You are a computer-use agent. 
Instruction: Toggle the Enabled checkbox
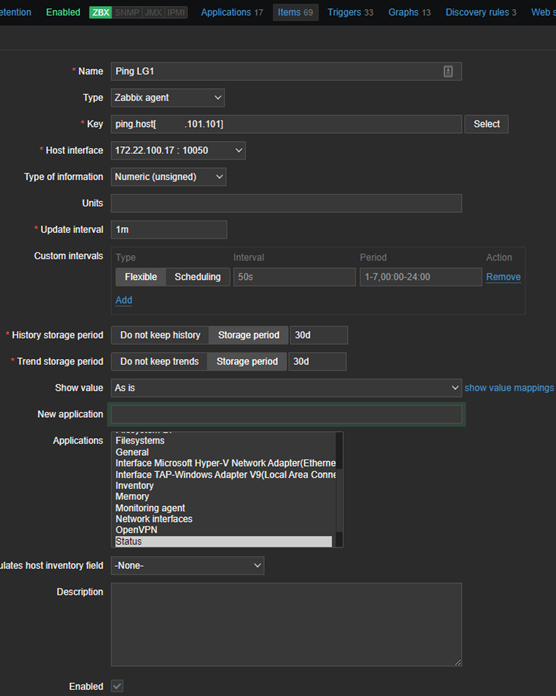tap(117, 686)
